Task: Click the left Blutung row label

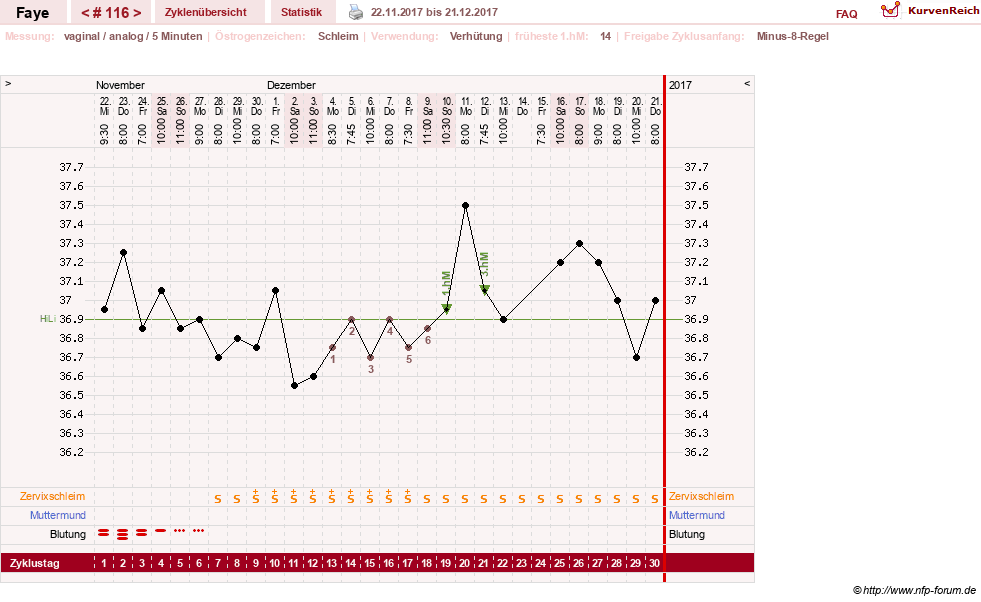Action: pos(68,534)
